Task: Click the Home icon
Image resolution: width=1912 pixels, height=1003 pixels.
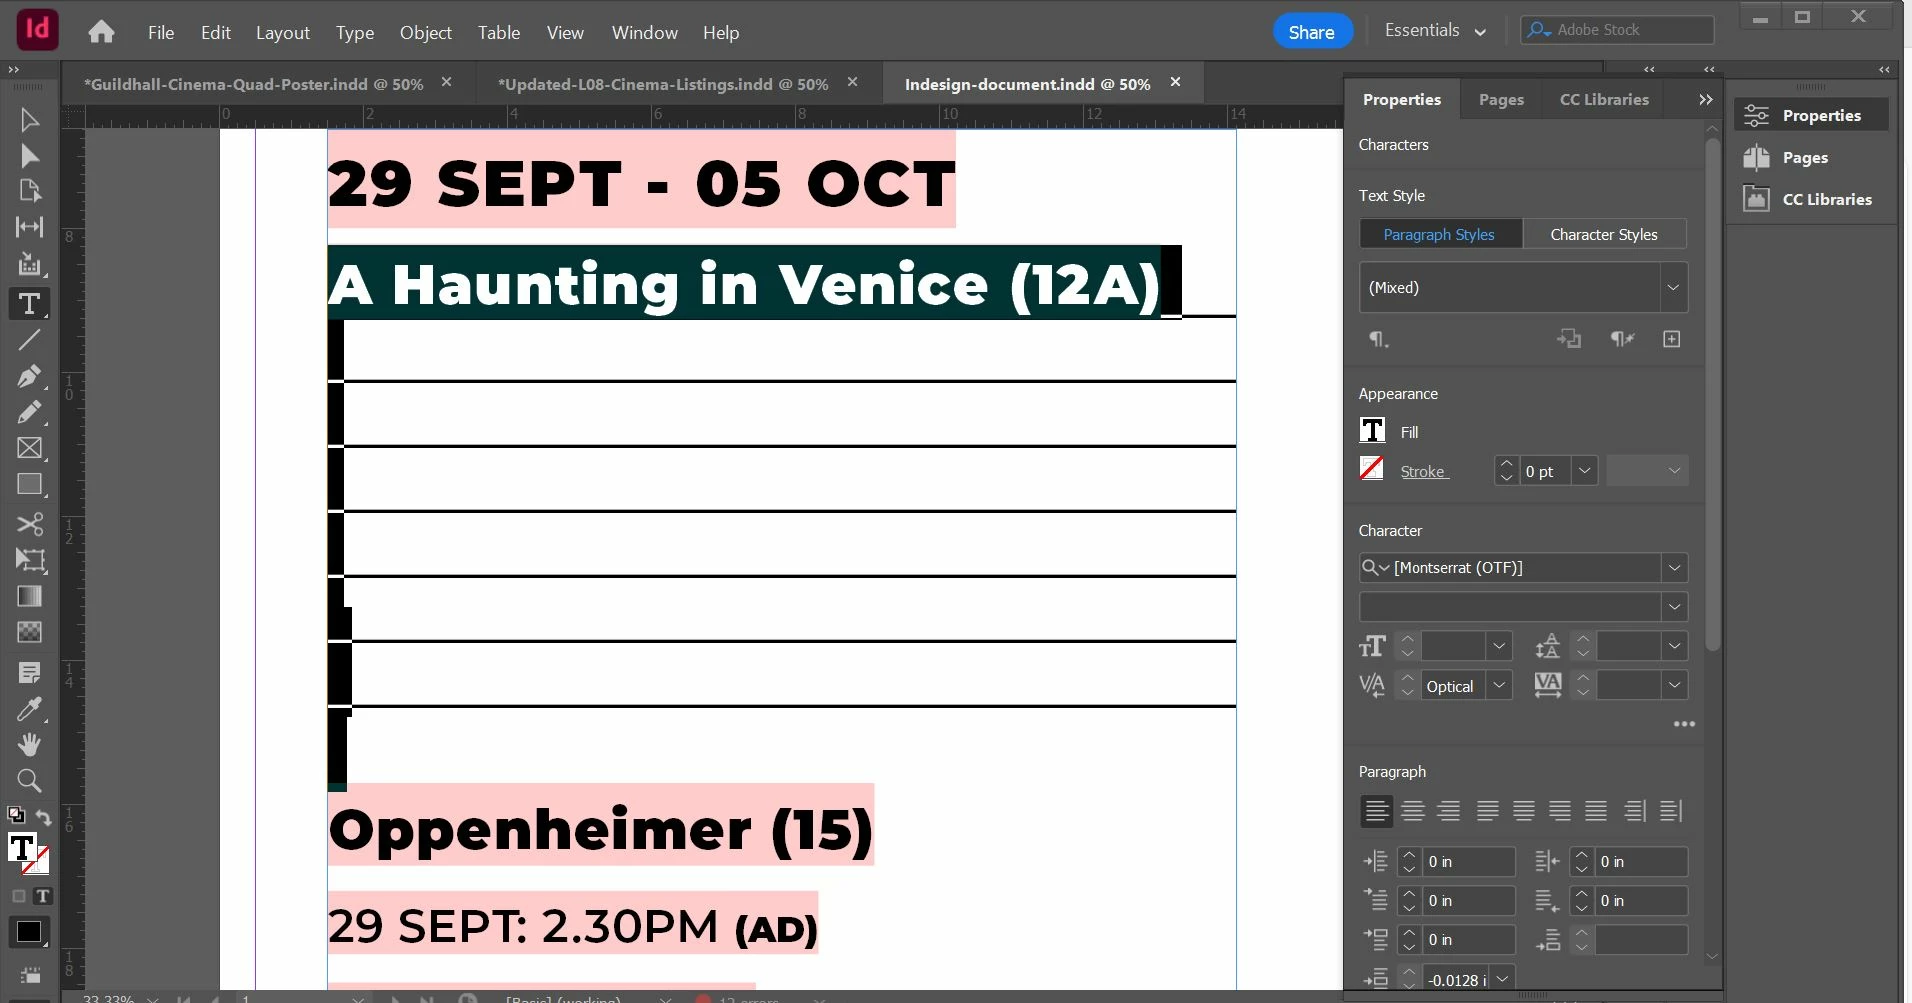Action: pos(101,32)
